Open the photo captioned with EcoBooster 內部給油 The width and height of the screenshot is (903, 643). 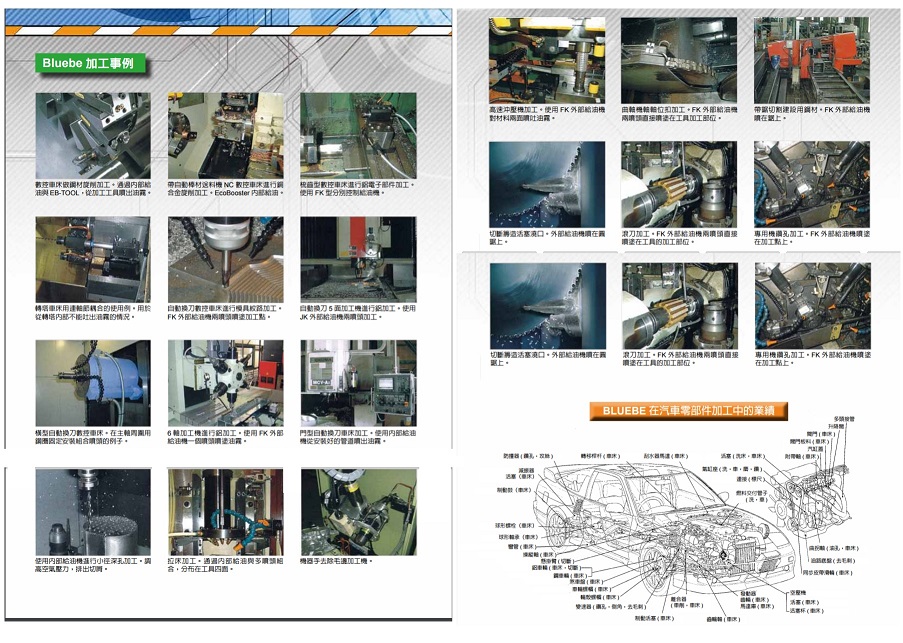[226, 136]
